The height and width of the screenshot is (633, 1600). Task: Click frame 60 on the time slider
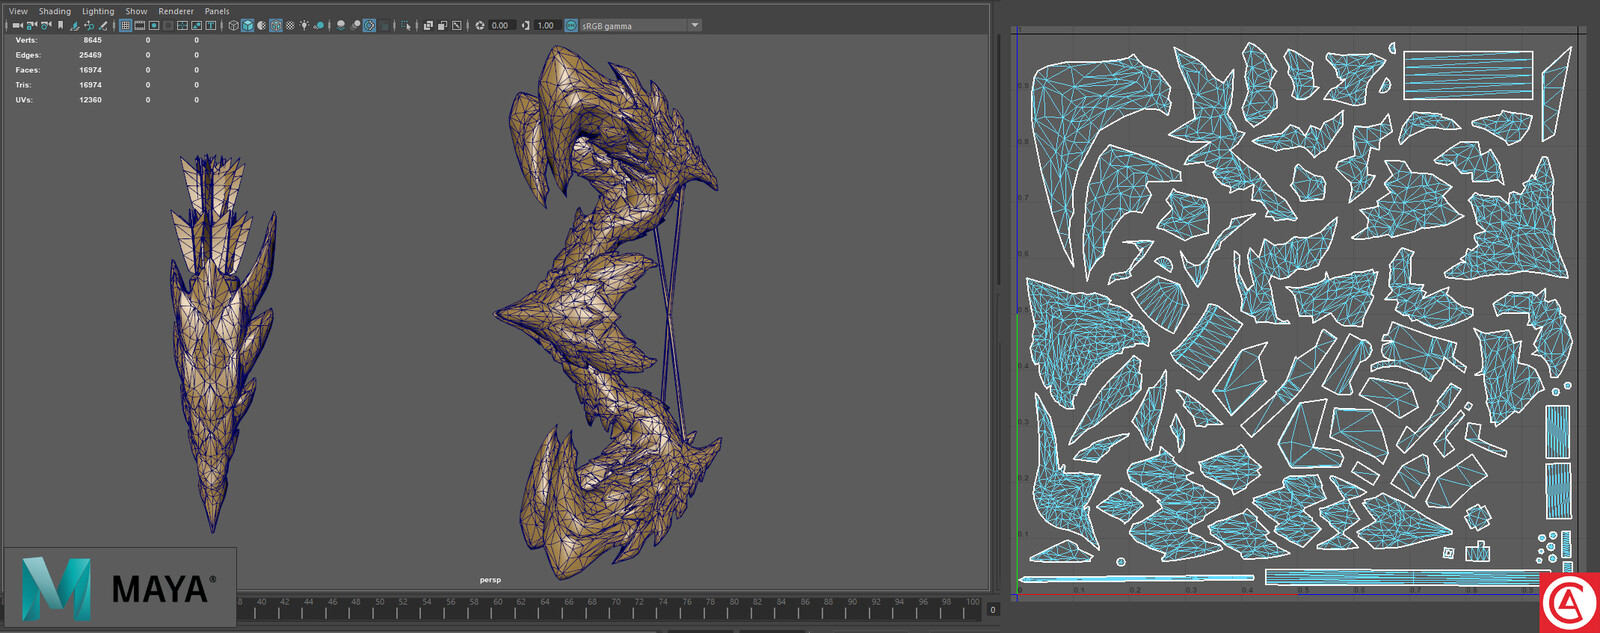point(497,602)
